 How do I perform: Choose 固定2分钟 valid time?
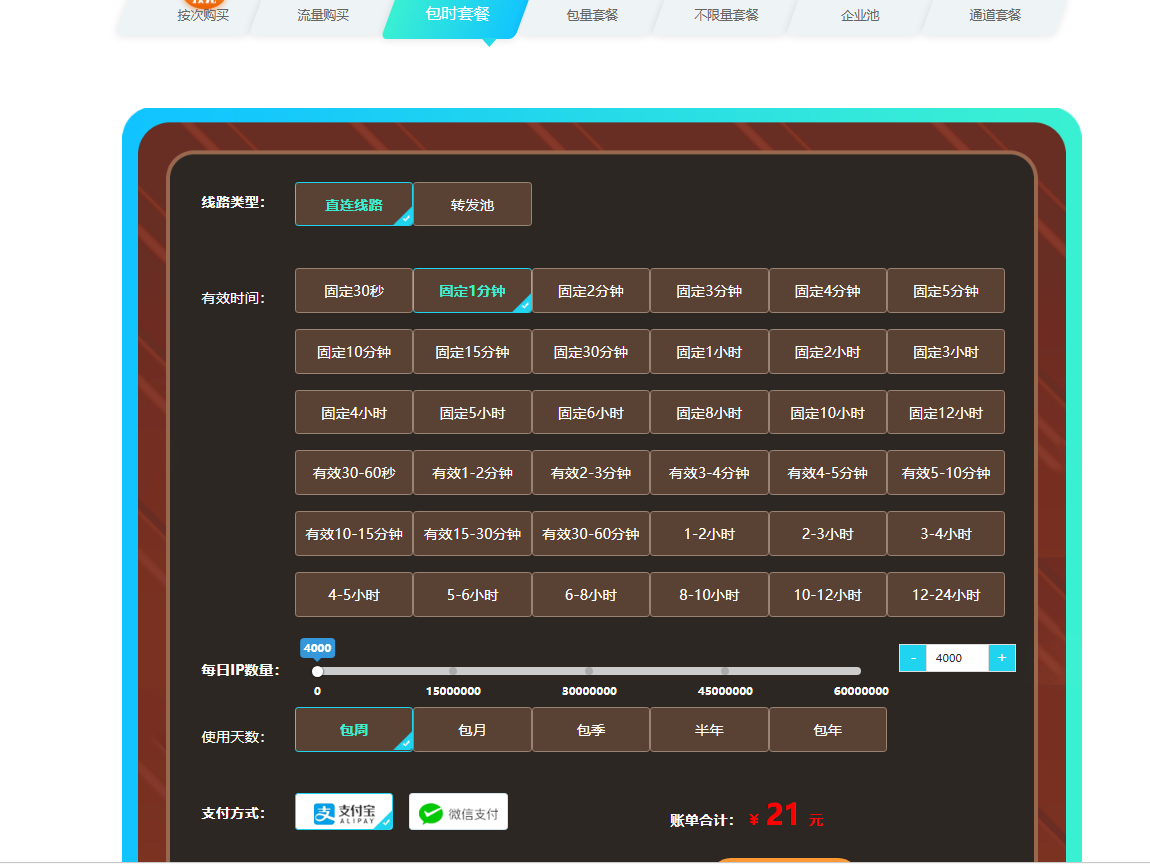click(x=591, y=290)
